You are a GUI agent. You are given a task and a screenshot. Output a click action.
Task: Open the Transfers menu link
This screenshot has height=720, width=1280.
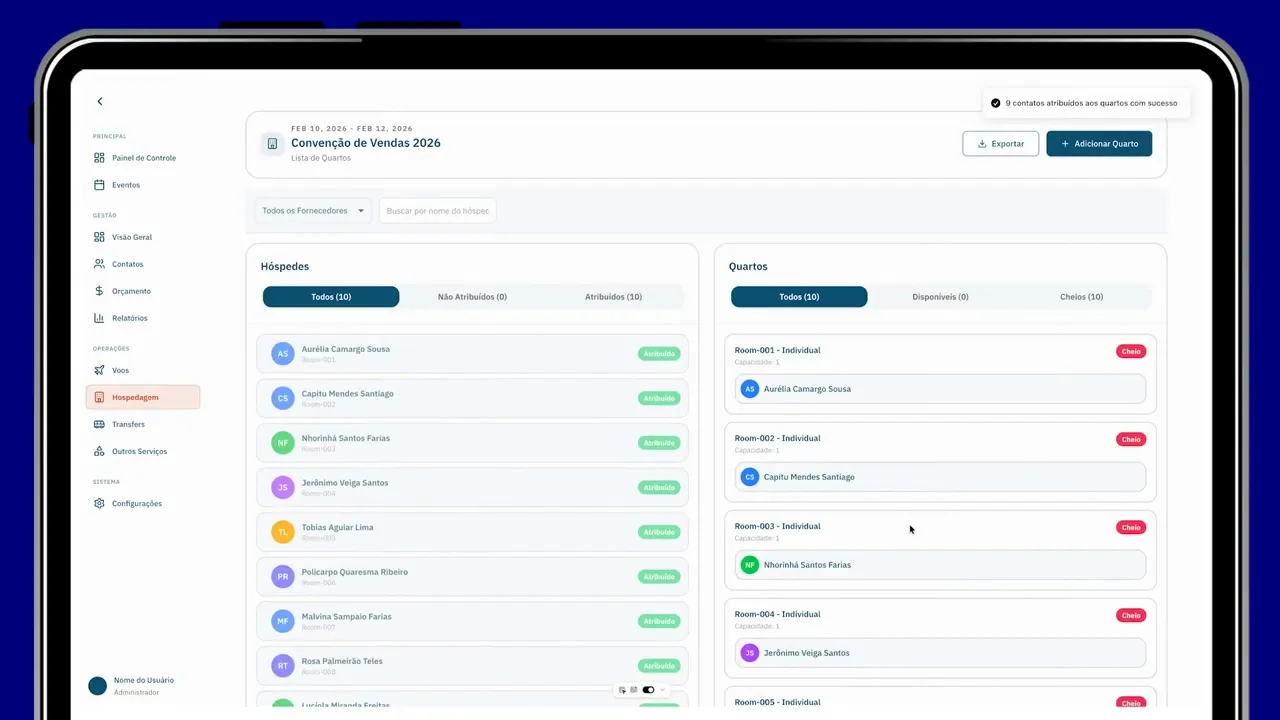(x=129, y=424)
